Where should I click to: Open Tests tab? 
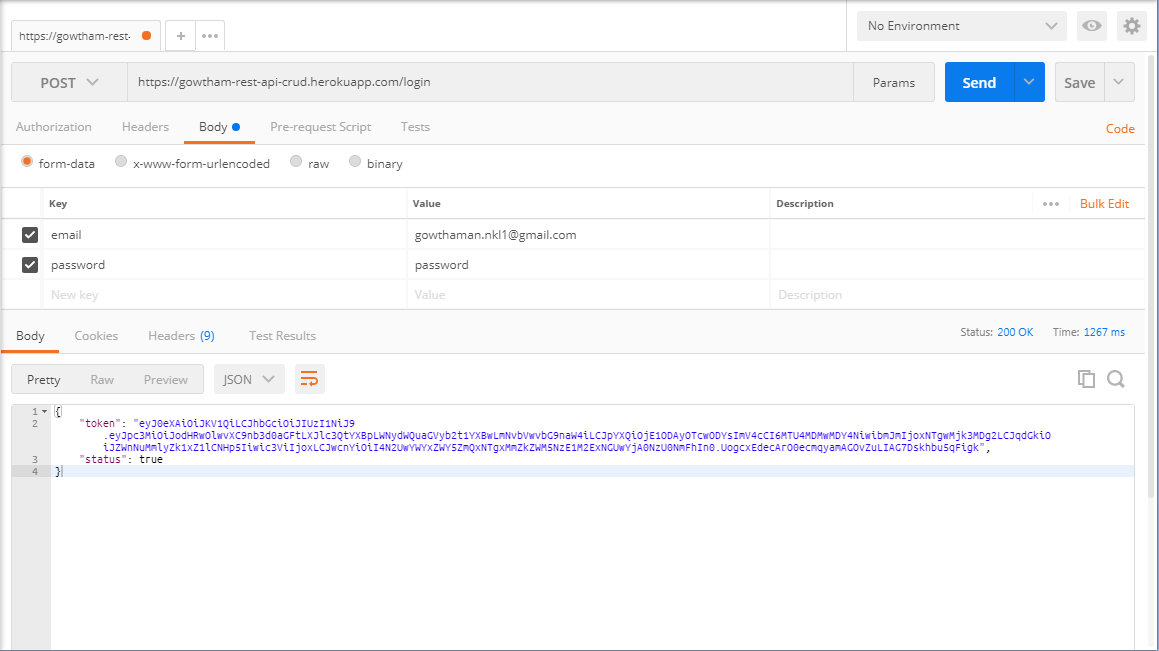[415, 127]
